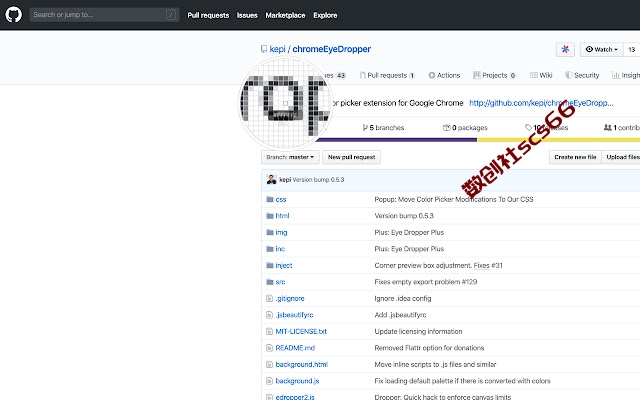640x400 pixels.
Task: Open commit 'Update licensing information'
Action: point(418,331)
